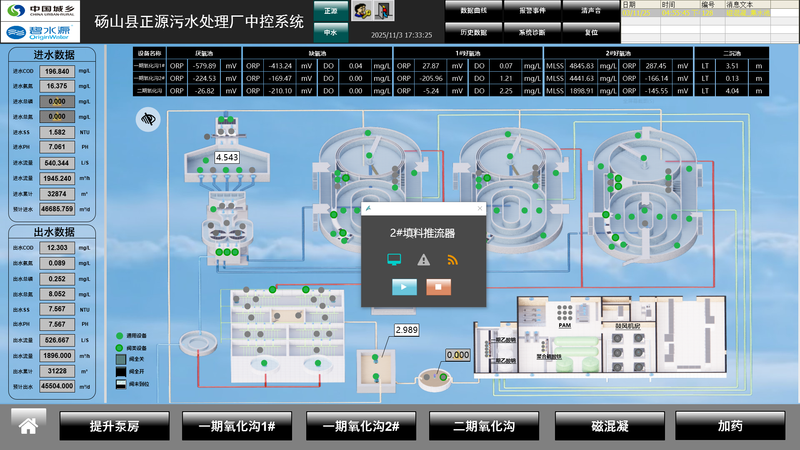Stop the 2#填料推流器 with stop button
The height and width of the screenshot is (450, 800).
click(x=438, y=287)
